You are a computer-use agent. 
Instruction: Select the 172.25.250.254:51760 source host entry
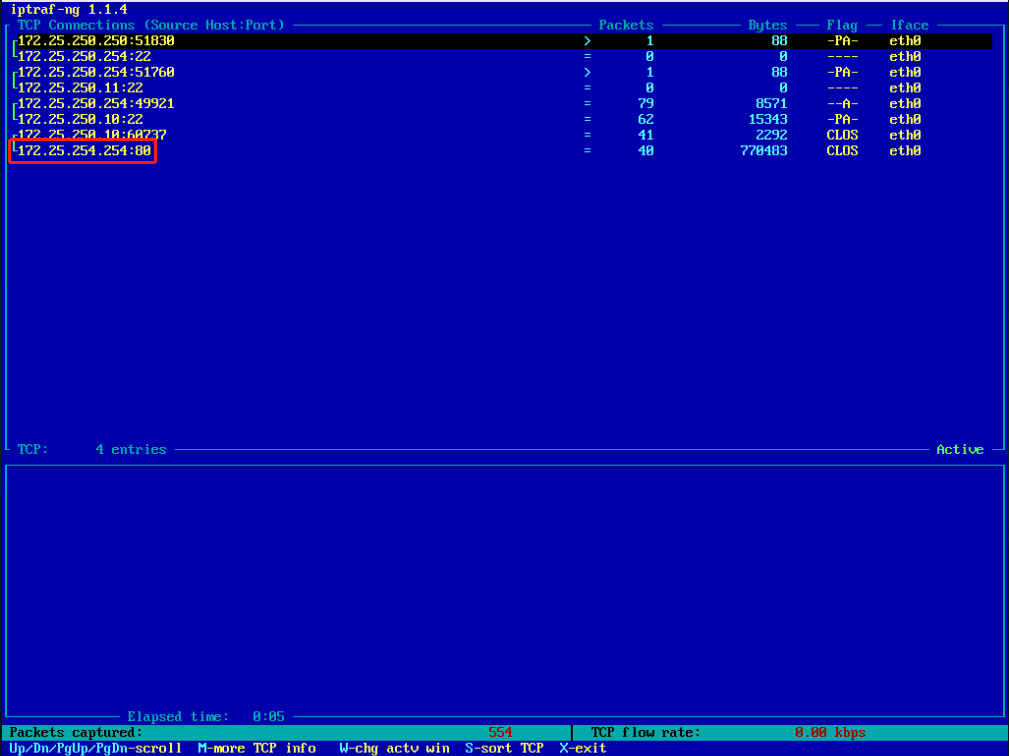pos(96,72)
